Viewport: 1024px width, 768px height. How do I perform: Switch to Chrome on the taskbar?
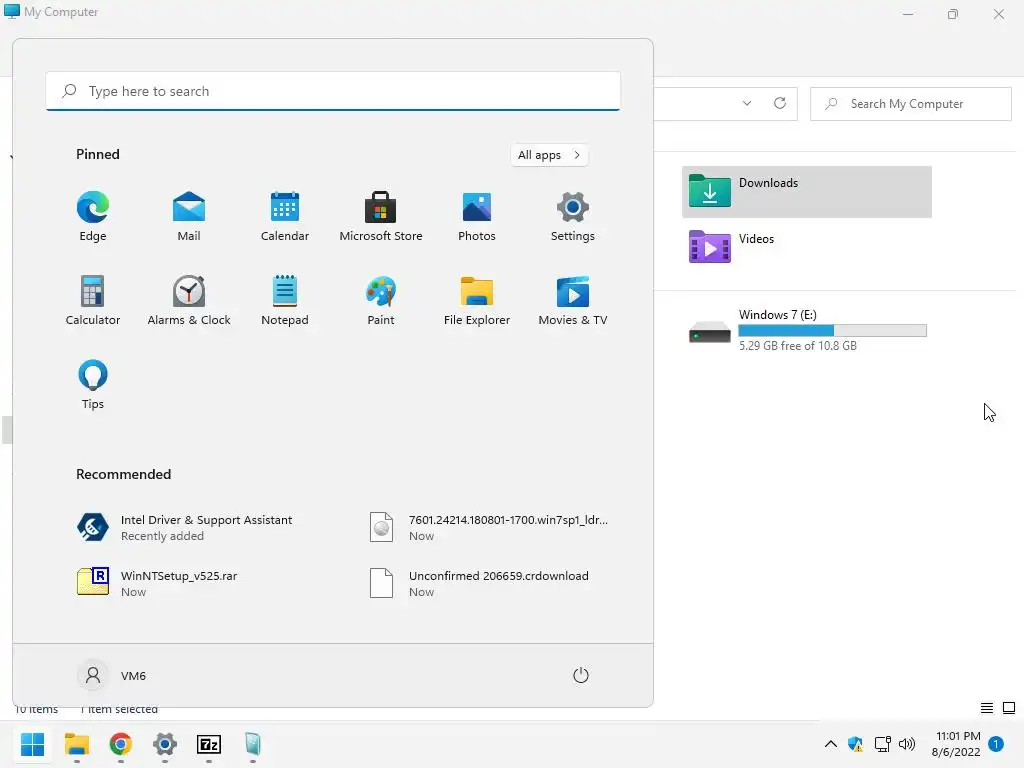pyautogui.click(x=121, y=744)
